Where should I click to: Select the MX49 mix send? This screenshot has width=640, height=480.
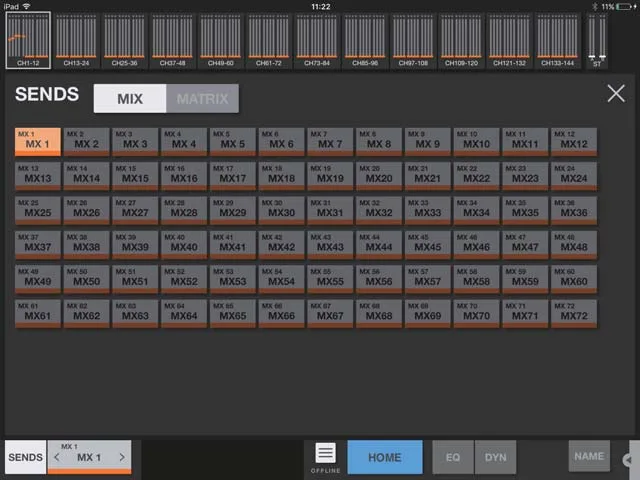[38, 279]
